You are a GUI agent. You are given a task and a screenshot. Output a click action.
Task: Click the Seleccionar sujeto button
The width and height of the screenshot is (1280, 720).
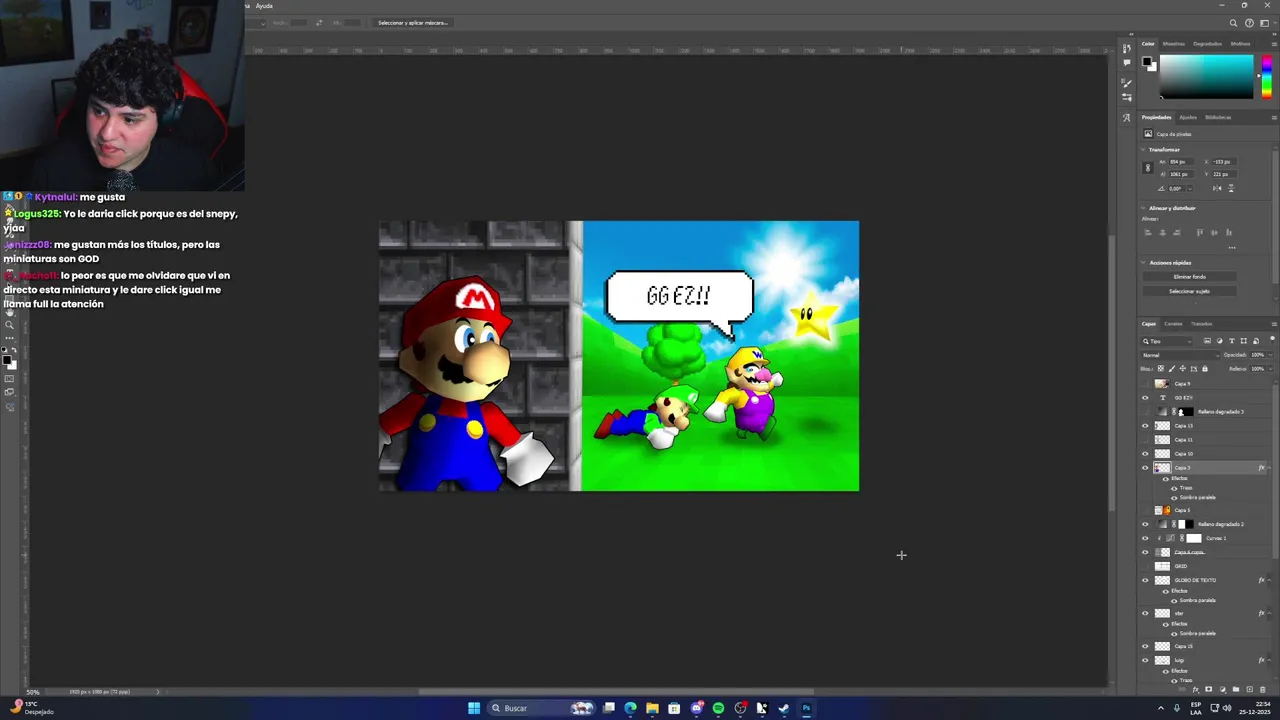1189,291
